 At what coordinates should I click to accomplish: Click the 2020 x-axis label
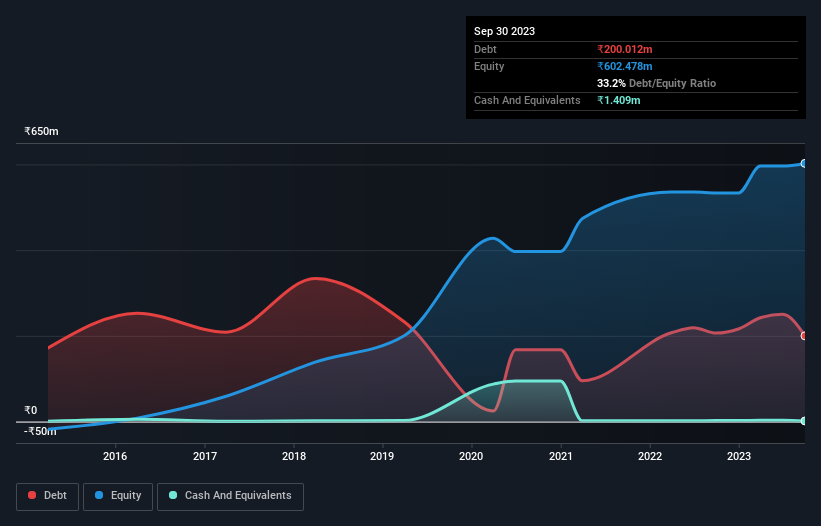[471, 456]
